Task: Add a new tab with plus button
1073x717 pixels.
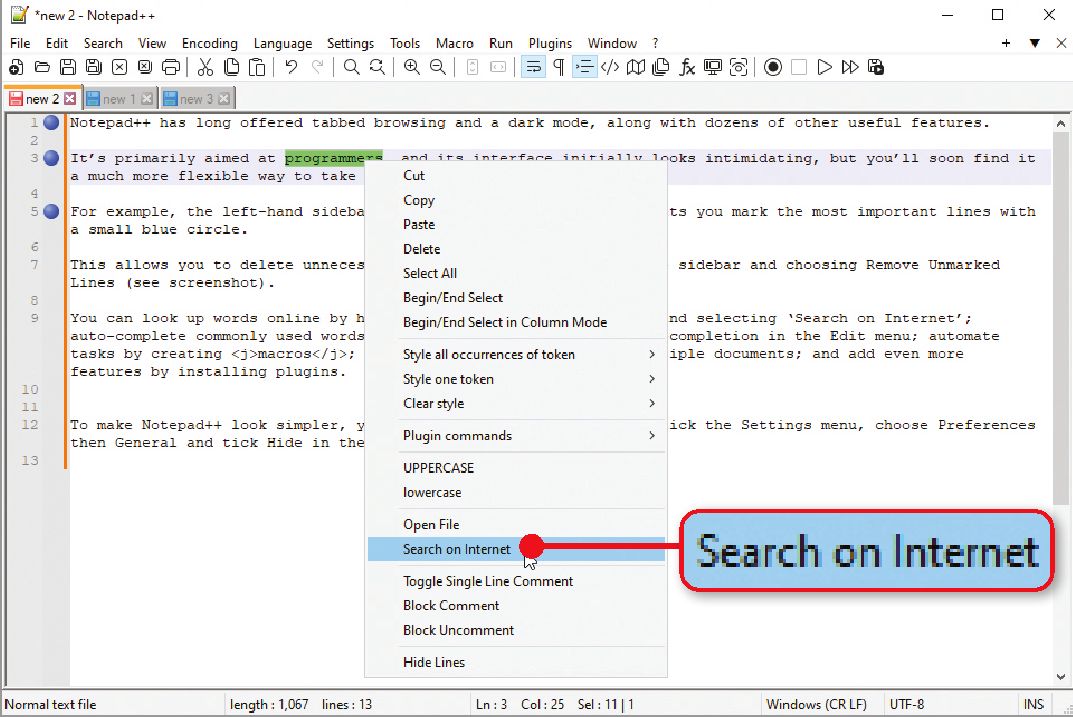Action: [x=1006, y=43]
